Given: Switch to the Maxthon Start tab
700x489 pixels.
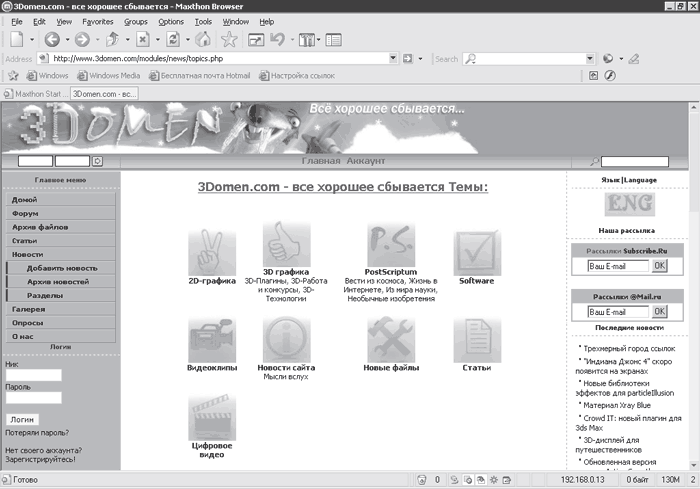Looking at the screenshot, I should [37, 93].
